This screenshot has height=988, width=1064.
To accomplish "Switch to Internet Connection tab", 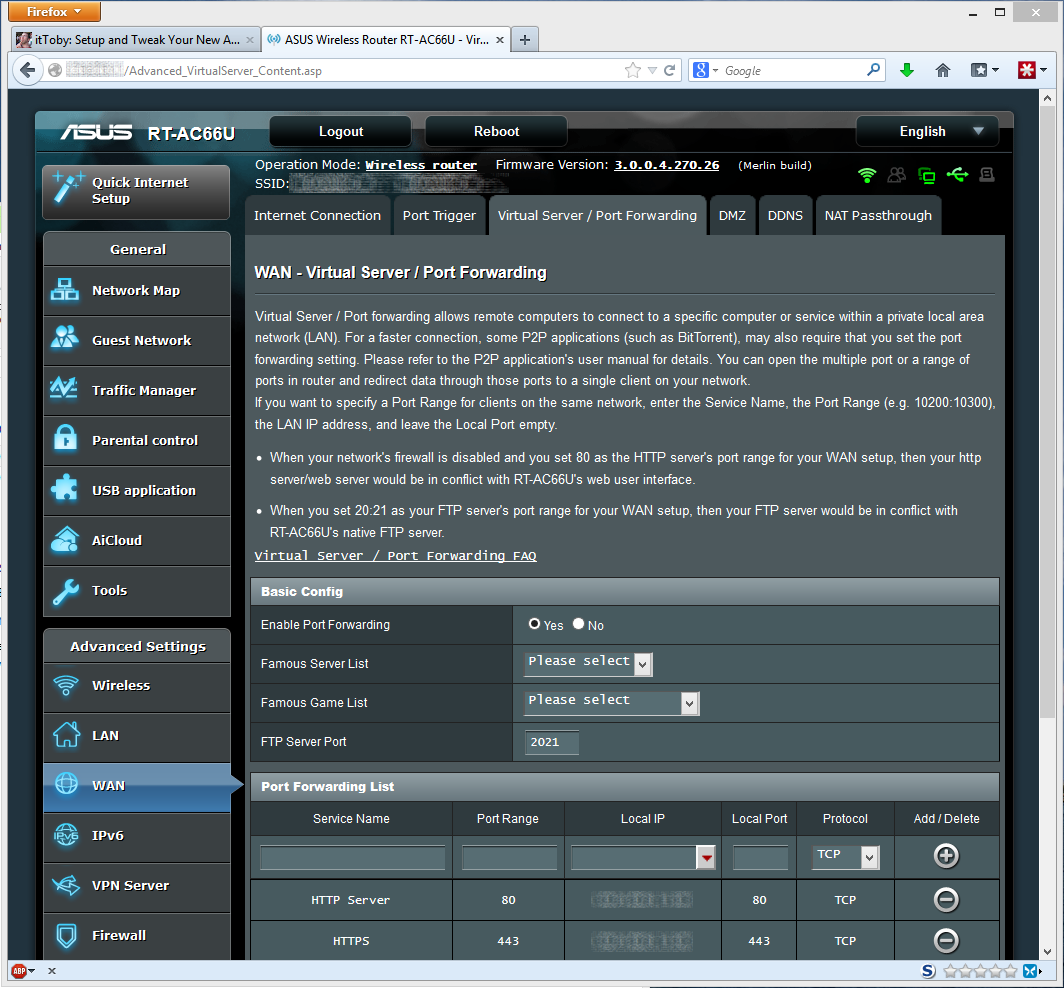I will (x=317, y=216).
